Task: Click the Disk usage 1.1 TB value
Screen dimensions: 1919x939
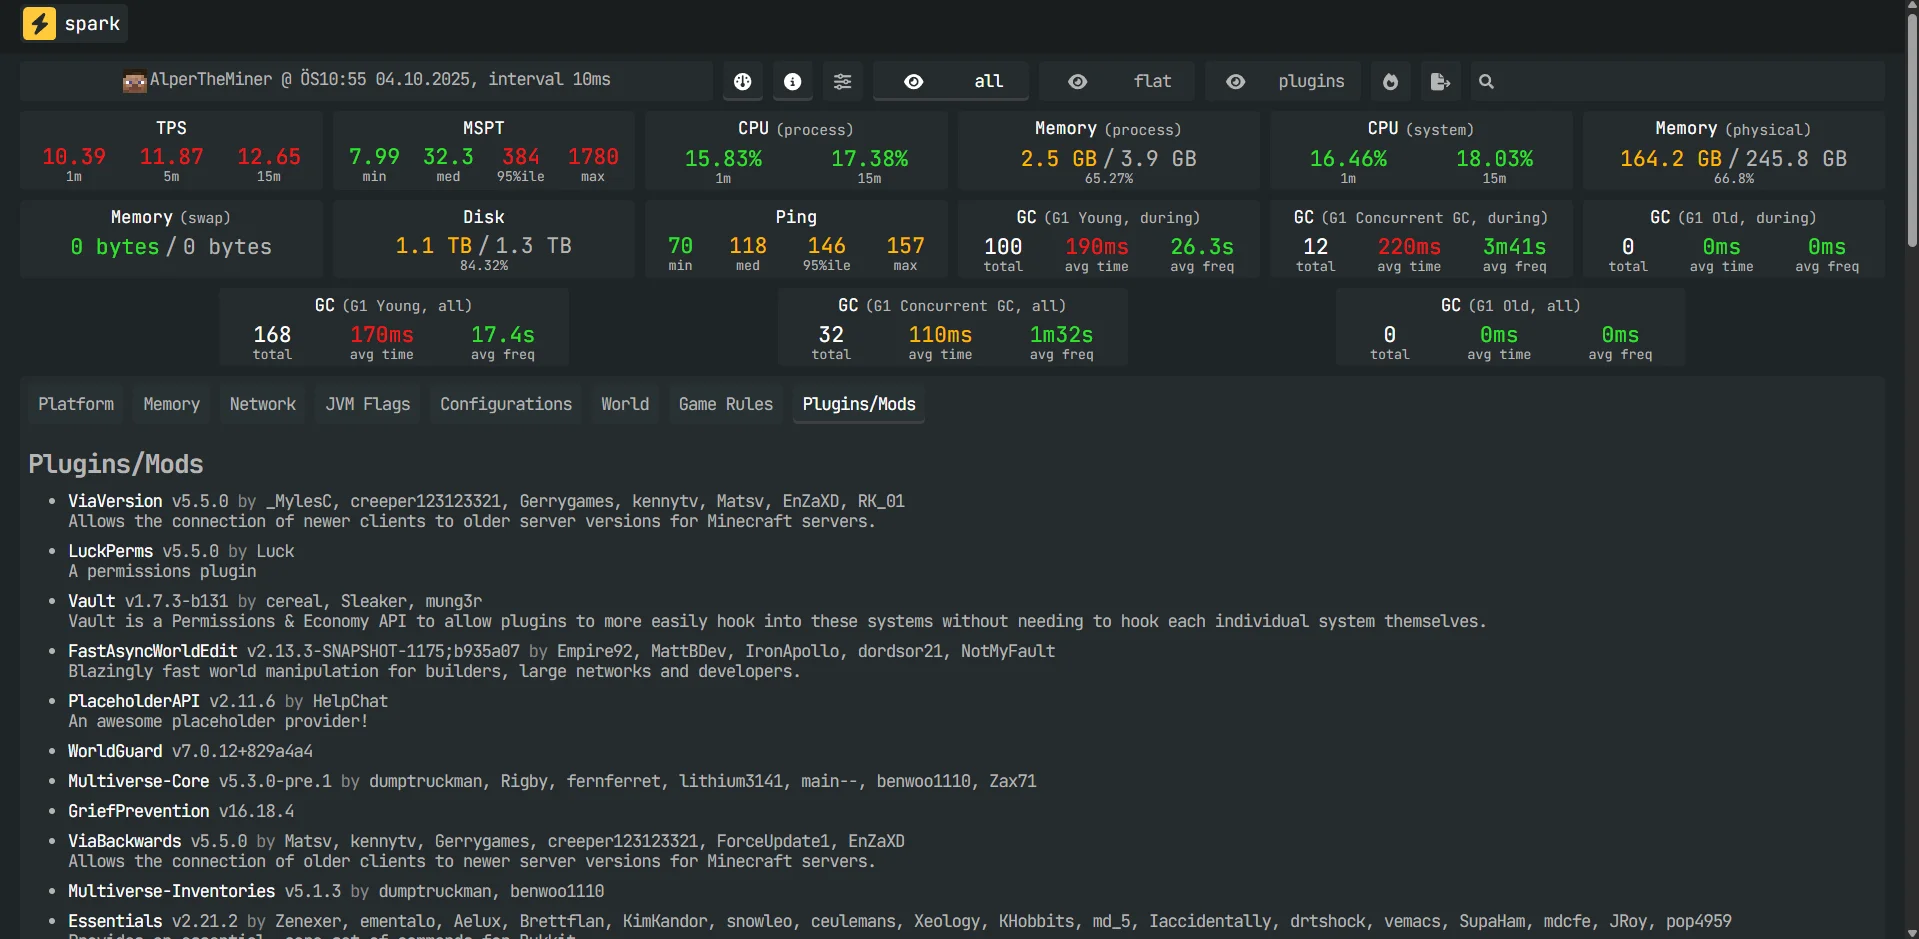Action: click(x=434, y=246)
